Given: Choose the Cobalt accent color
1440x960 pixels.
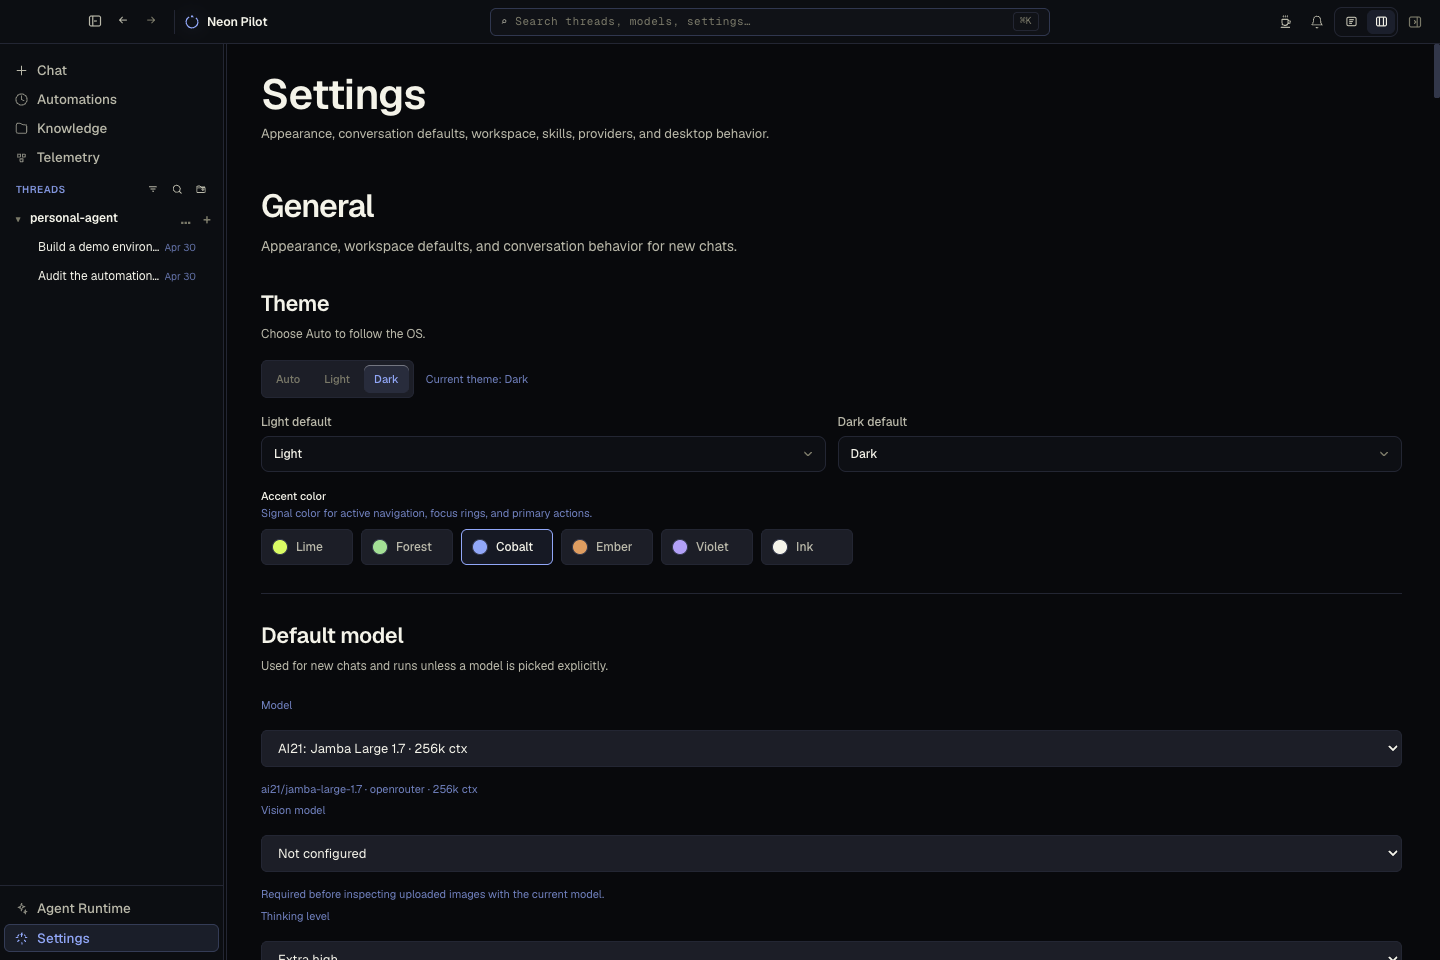Looking at the screenshot, I should coord(507,547).
